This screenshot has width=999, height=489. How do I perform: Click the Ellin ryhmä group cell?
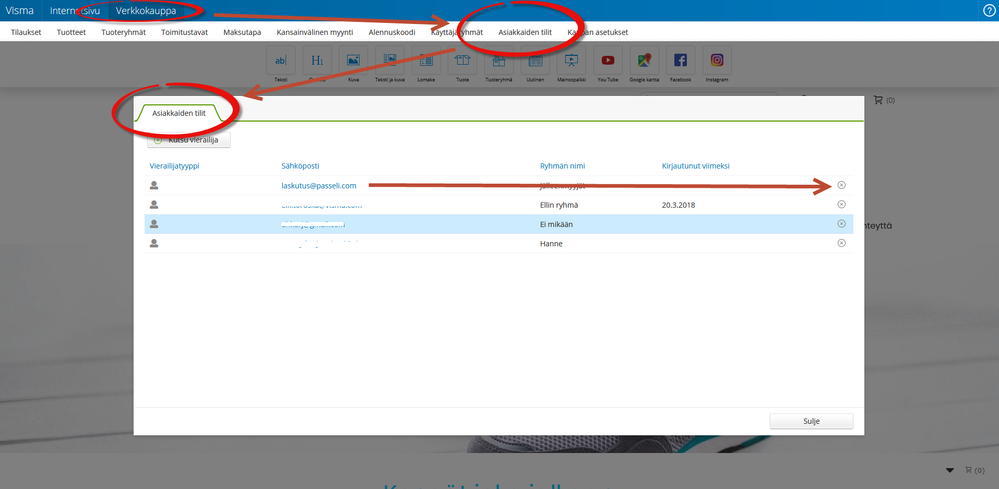pyautogui.click(x=558, y=205)
